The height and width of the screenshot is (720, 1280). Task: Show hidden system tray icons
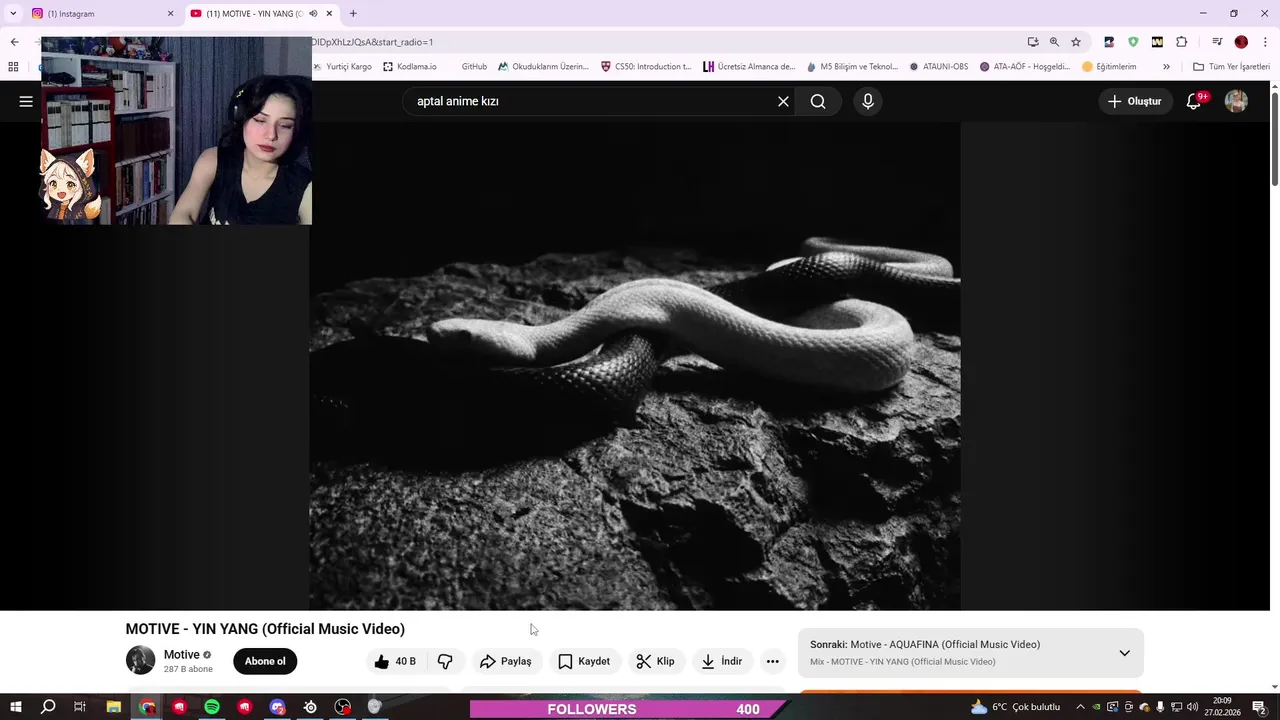[1081, 707]
